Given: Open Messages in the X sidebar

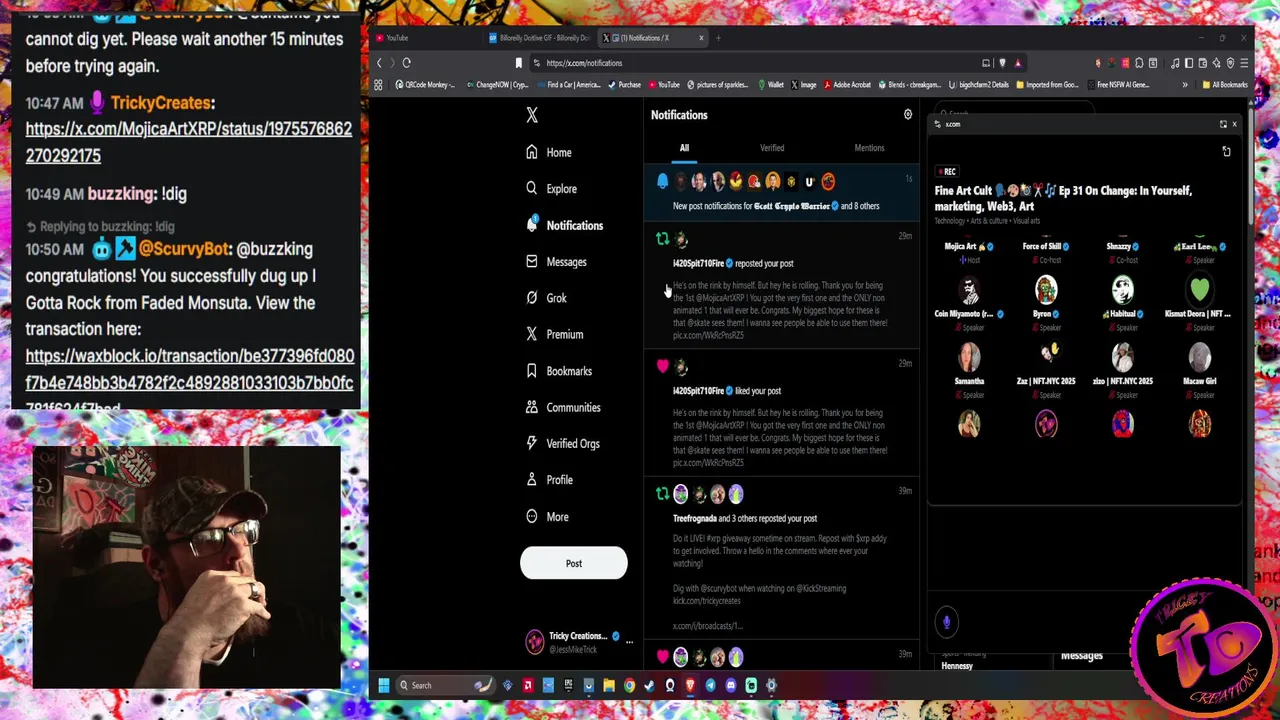Looking at the screenshot, I should pyautogui.click(x=556, y=261).
